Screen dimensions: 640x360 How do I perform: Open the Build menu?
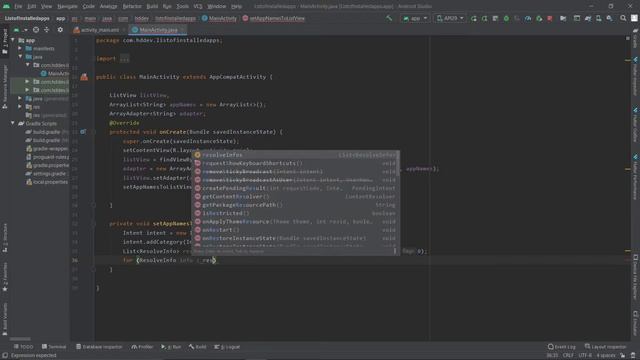coord(152,6)
